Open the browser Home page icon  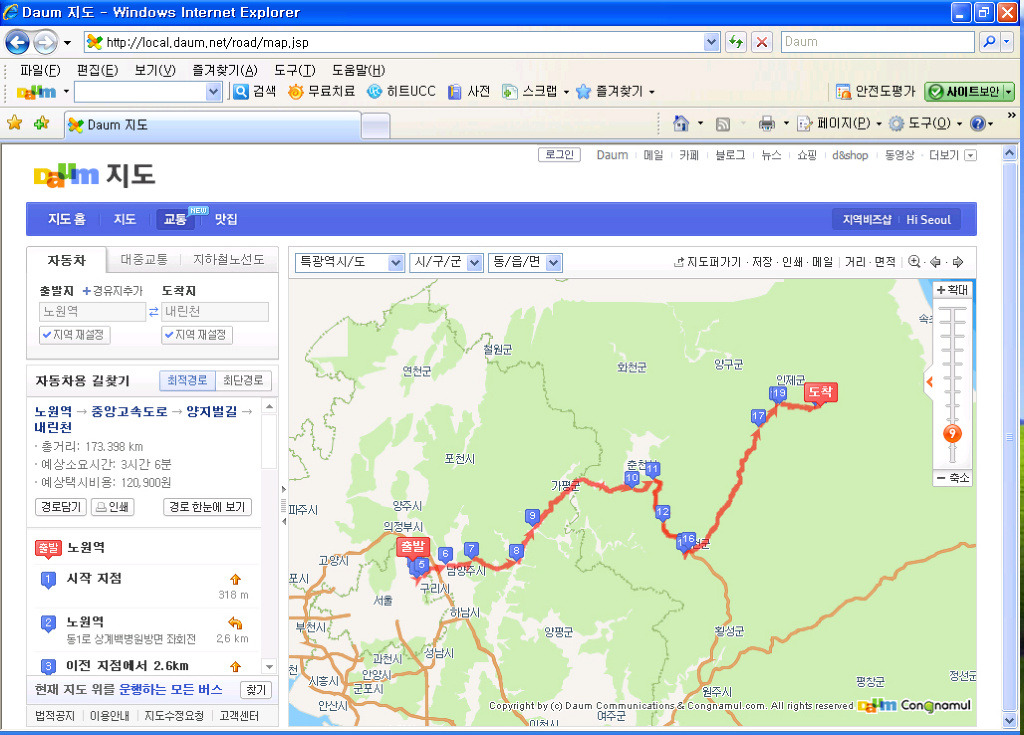(x=681, y=123)
